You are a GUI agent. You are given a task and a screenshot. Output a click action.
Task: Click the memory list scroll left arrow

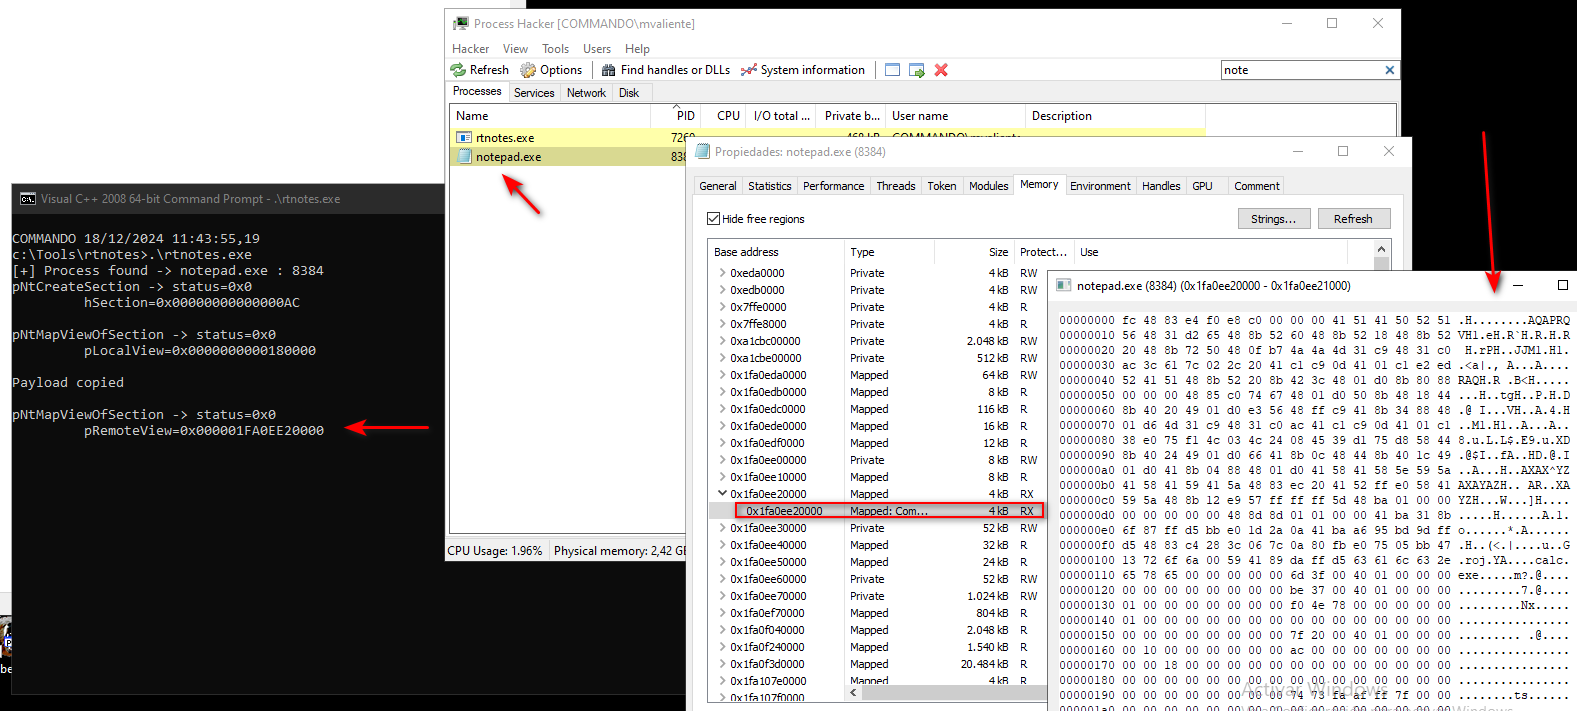pyautogui.click(x=854, y=692)
